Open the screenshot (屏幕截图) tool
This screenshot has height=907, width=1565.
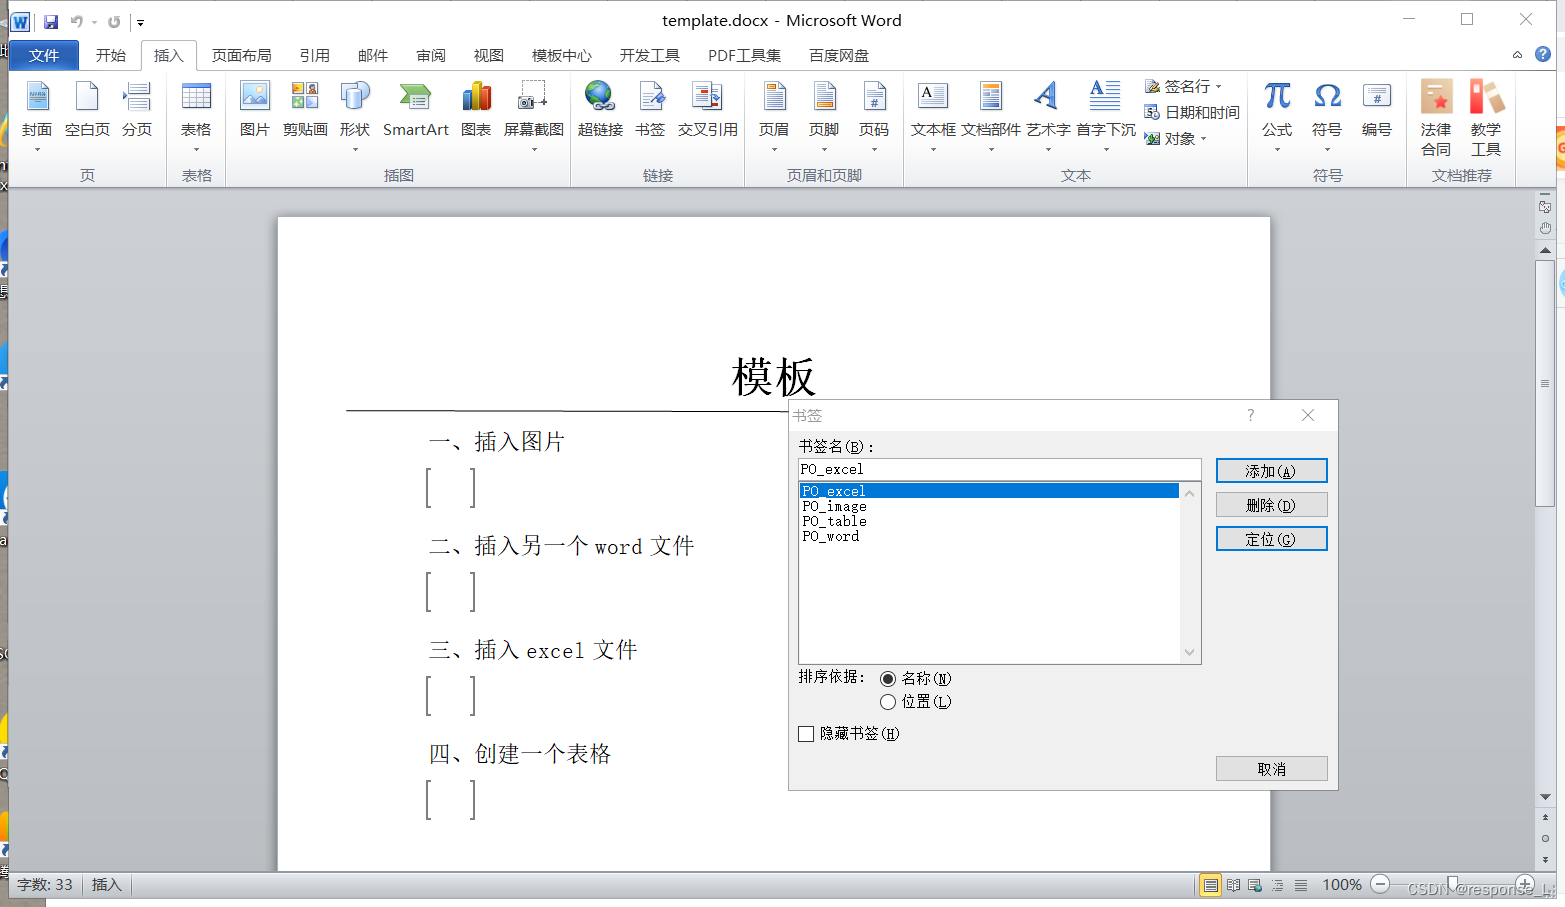(x=534, y=115)
